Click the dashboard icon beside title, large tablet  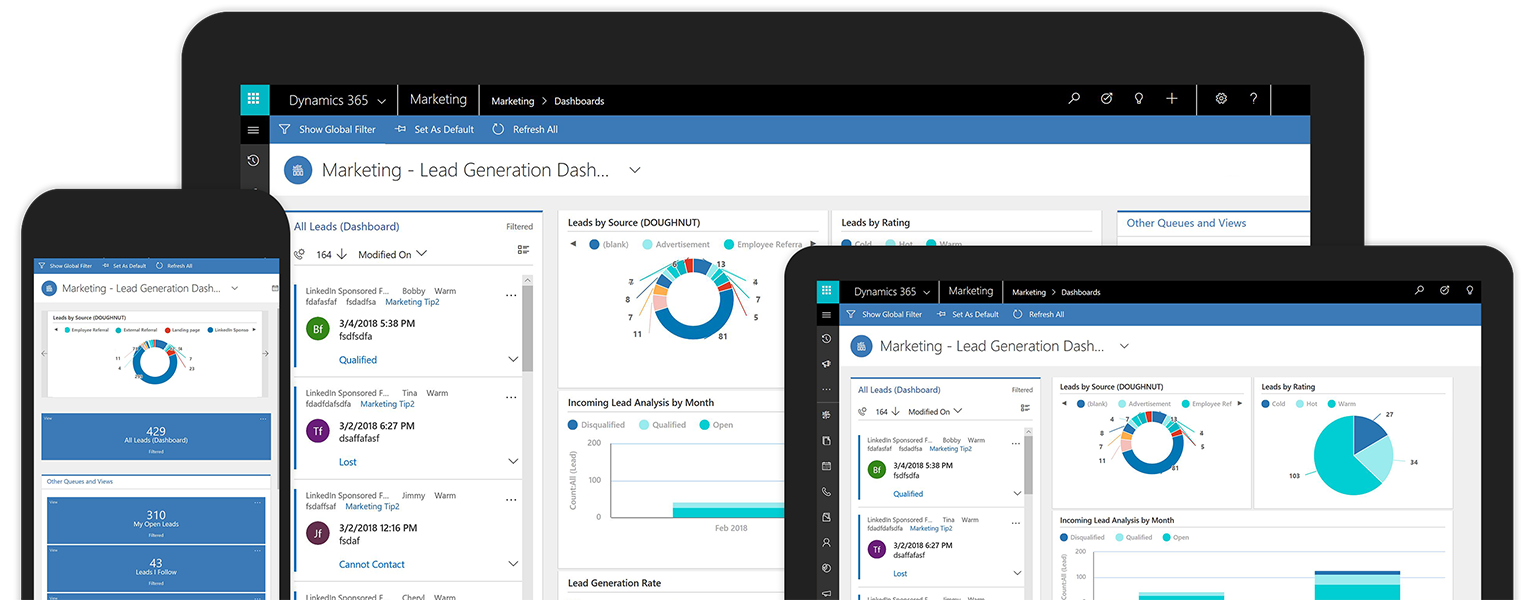(298, 170)
